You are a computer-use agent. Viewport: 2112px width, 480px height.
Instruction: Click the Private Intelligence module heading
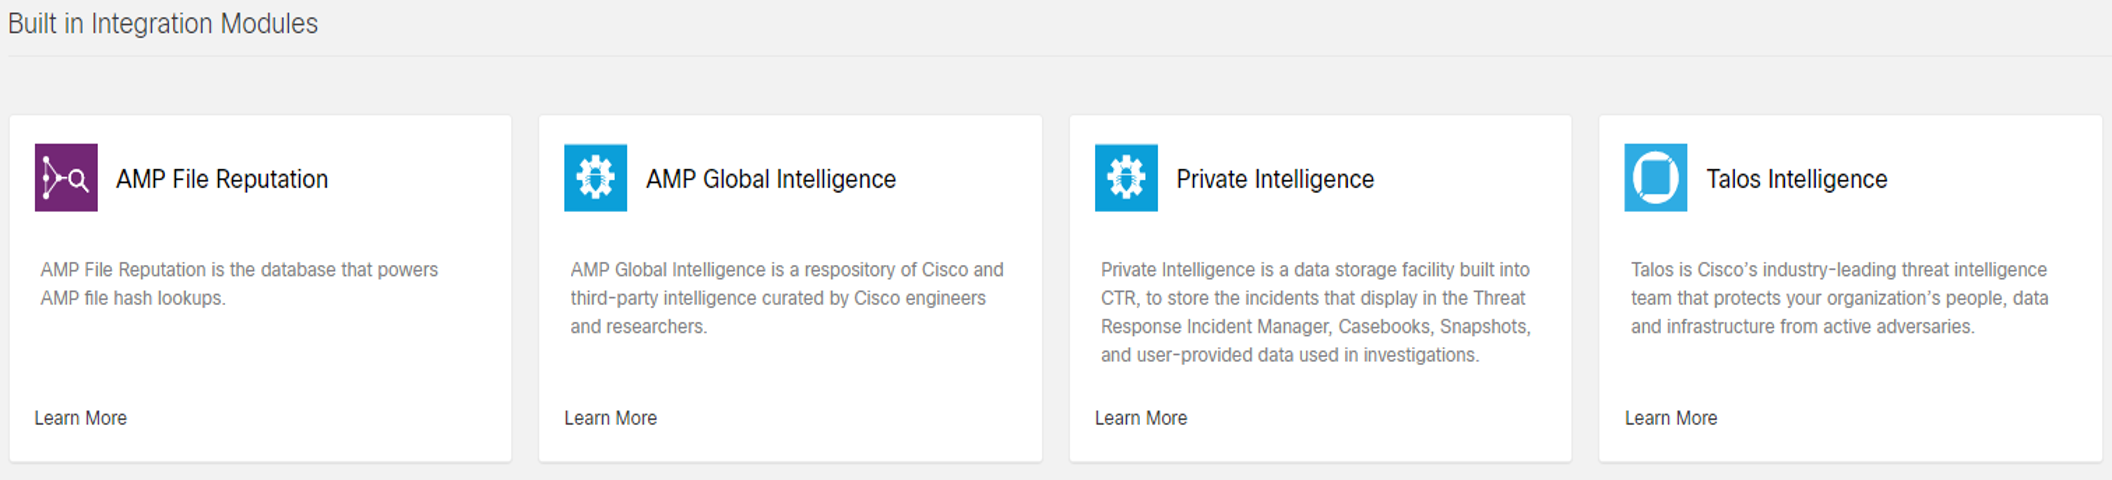pos(1275,179)
